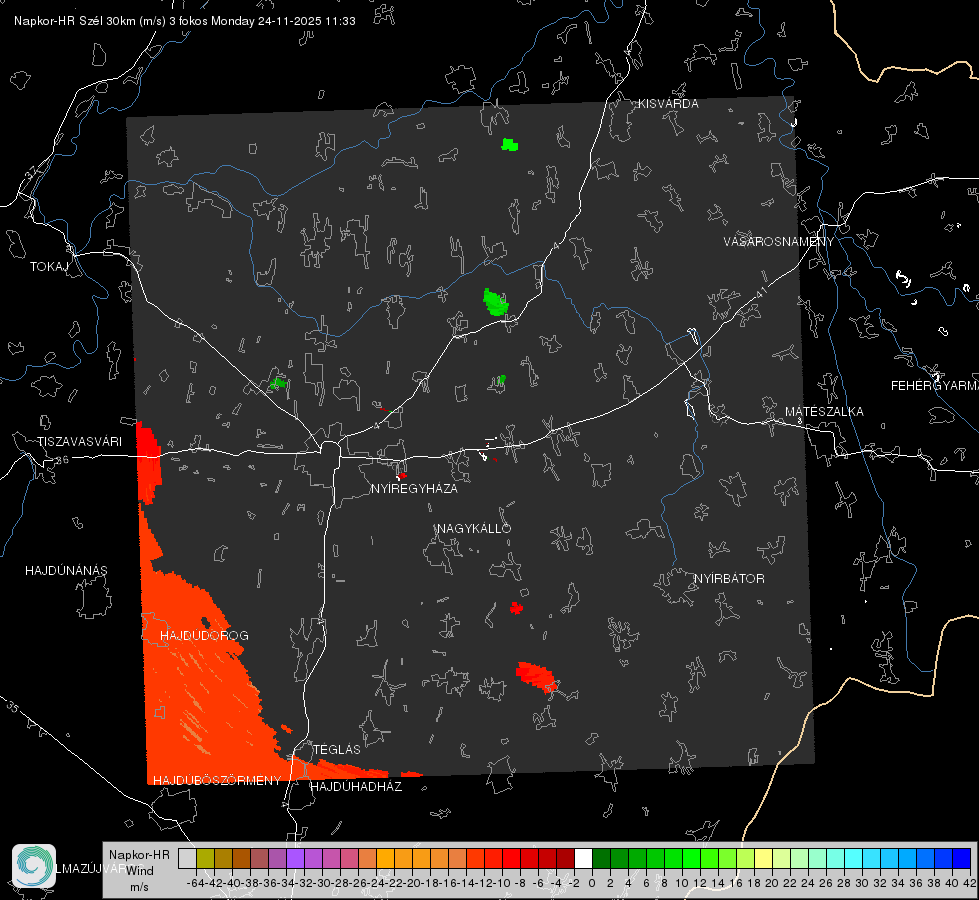Click the large green echo in map center
979x900 pixels.
(496, 302)
